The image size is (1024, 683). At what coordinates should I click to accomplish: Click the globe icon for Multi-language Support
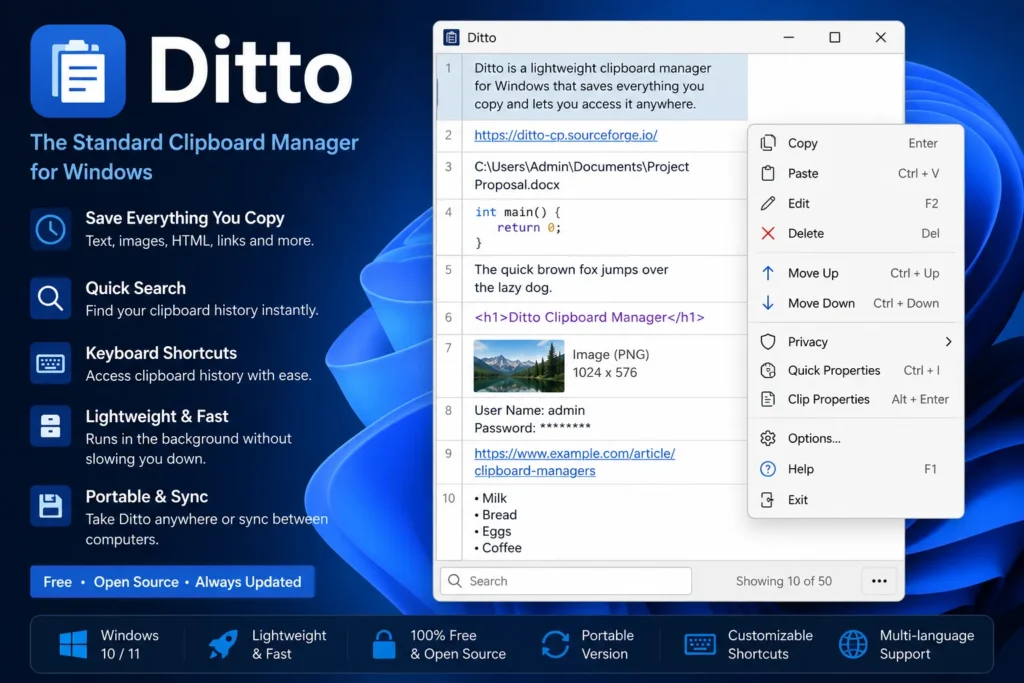click(853, 644)
